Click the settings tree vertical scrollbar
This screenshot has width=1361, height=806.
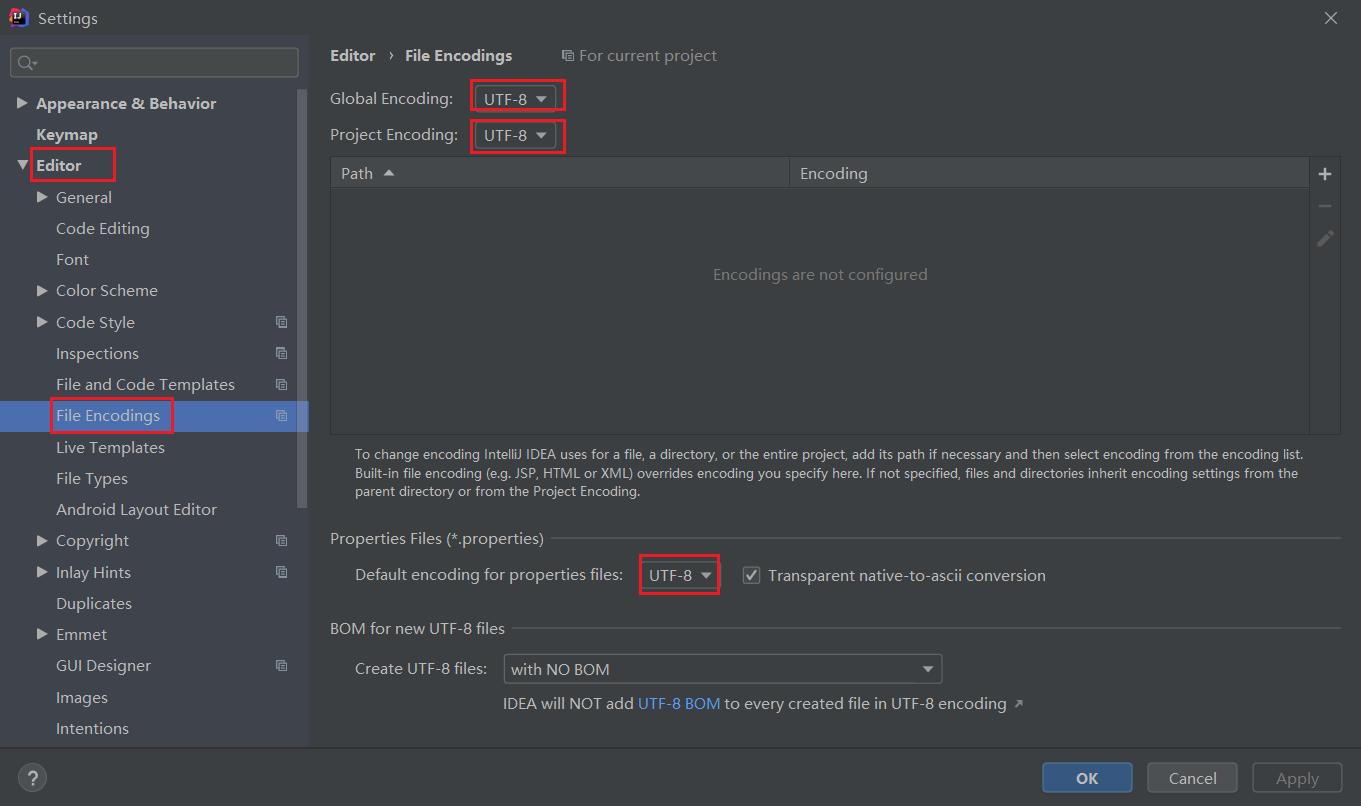tap(303, 298)
